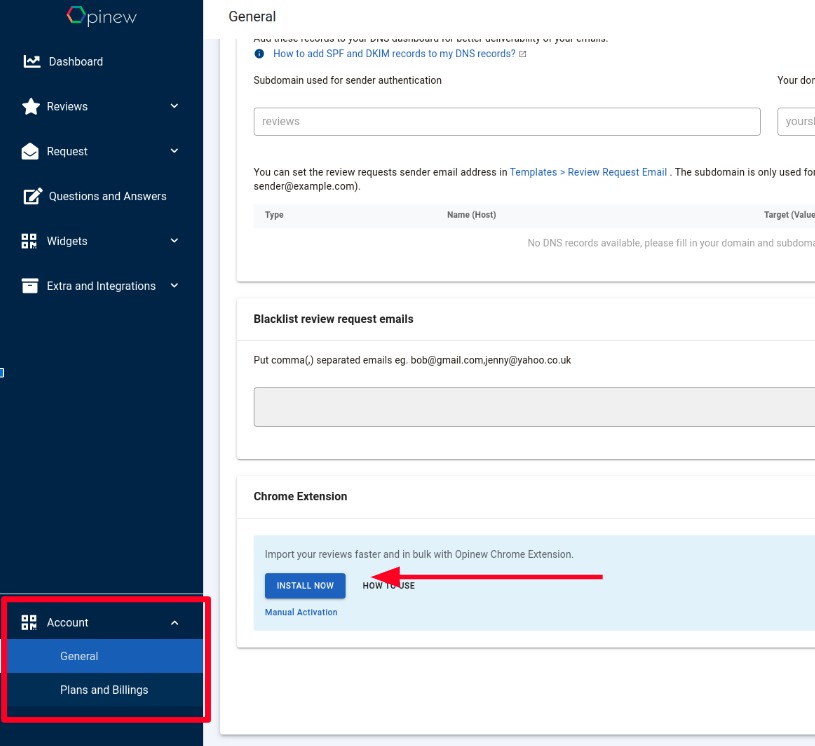Select General under Account
The width and height of the screenshot is (815, 746).
[101, 656]
